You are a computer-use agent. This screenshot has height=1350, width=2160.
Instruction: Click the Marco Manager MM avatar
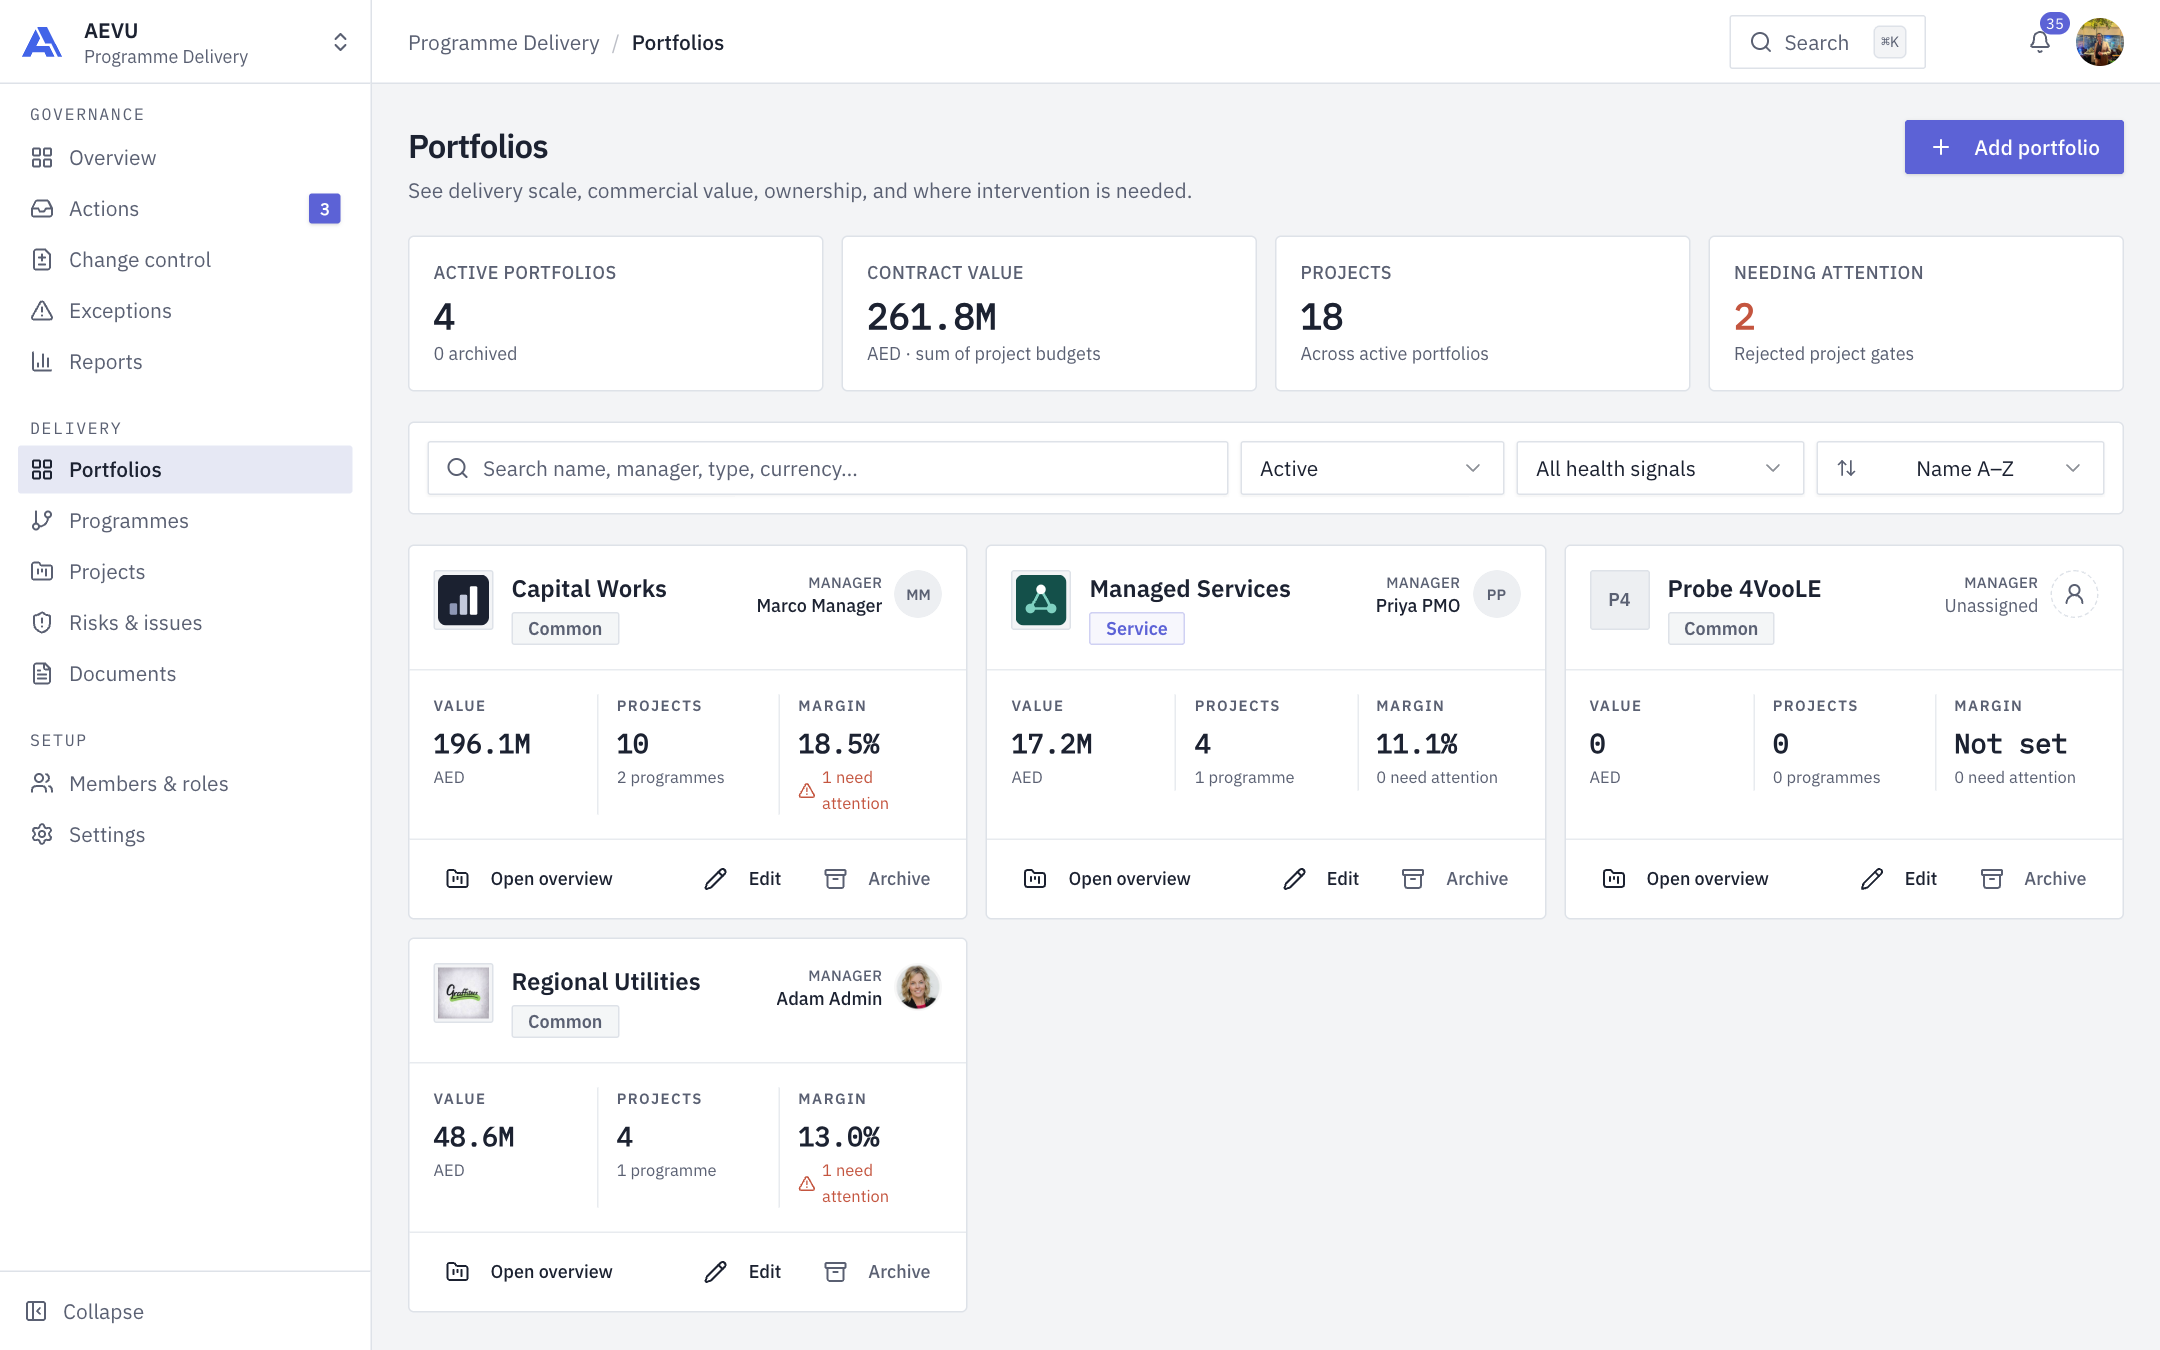pos(918,594)
